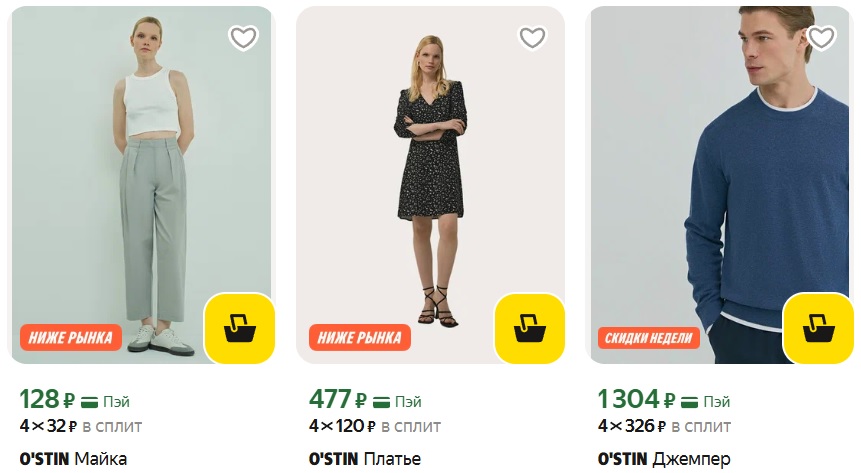The height and width of the screenshot is (473, 861).
Task: Open the O'STIN Джемпер product title
Action: tap(664, 459)
